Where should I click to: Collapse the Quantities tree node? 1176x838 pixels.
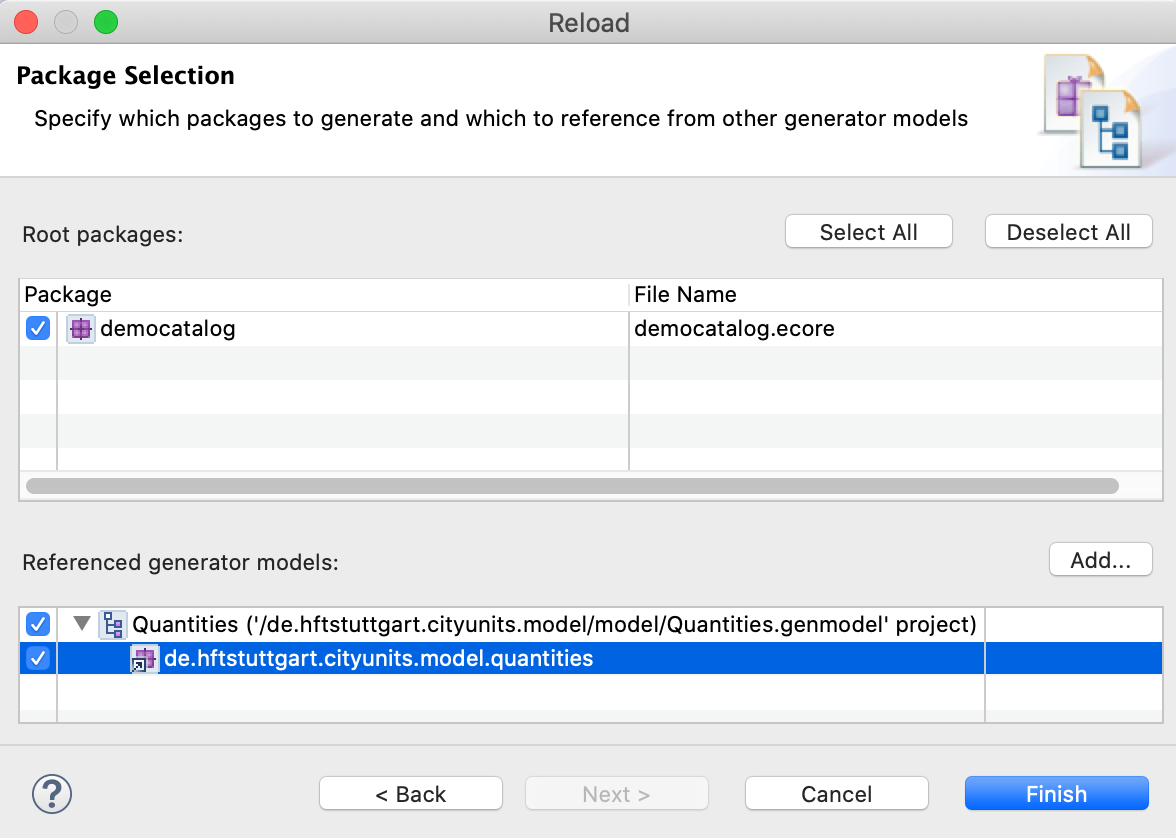[x=82, y=623]
